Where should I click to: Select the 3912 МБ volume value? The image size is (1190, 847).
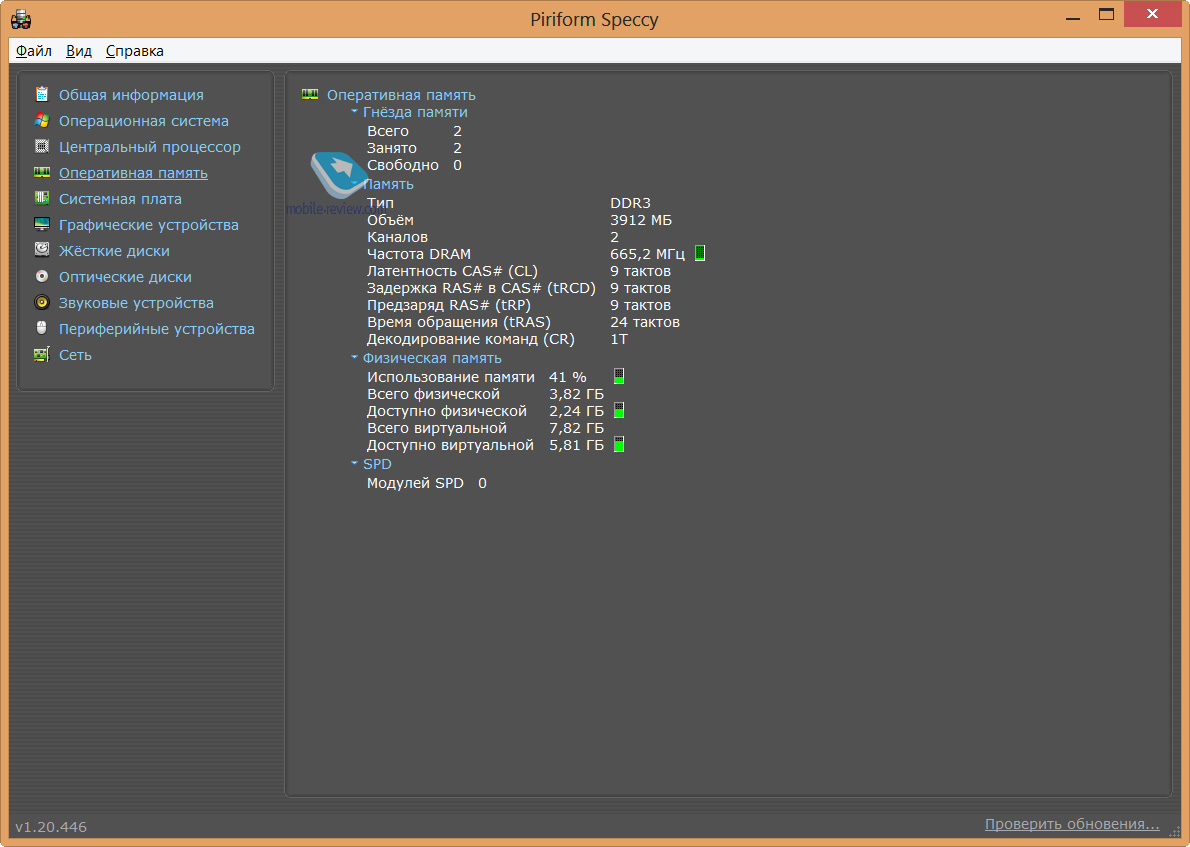641,220
